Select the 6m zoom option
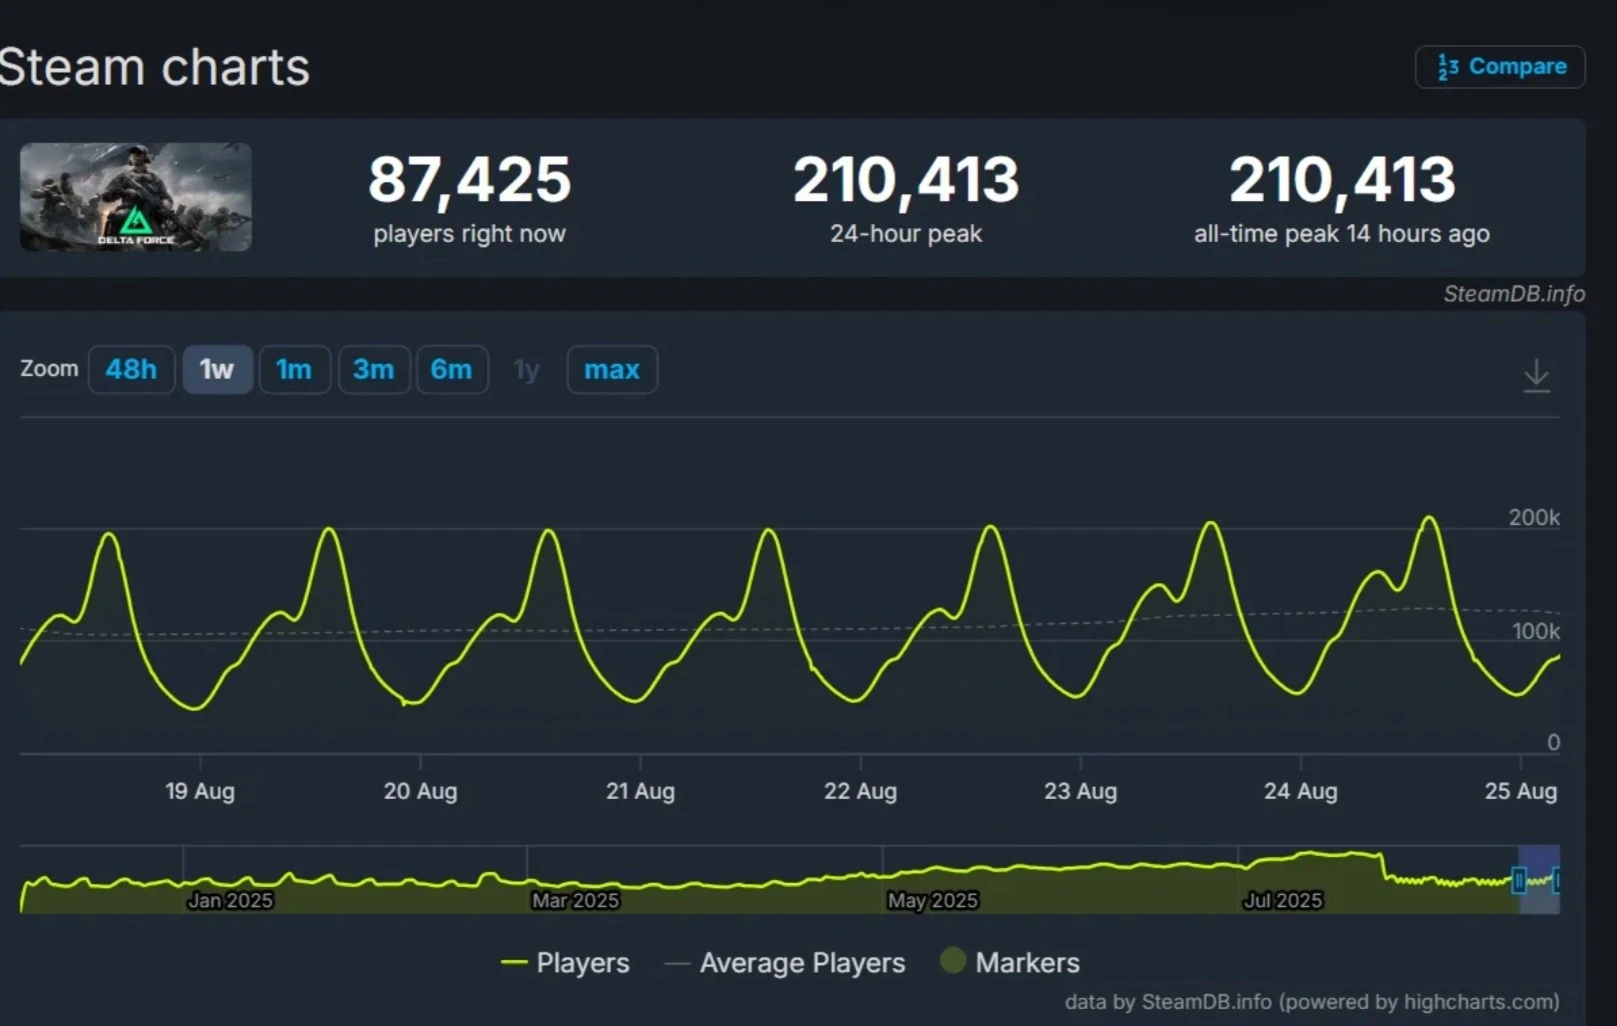This screenshot has width=1617, height=1026. [x=452, y=370]
